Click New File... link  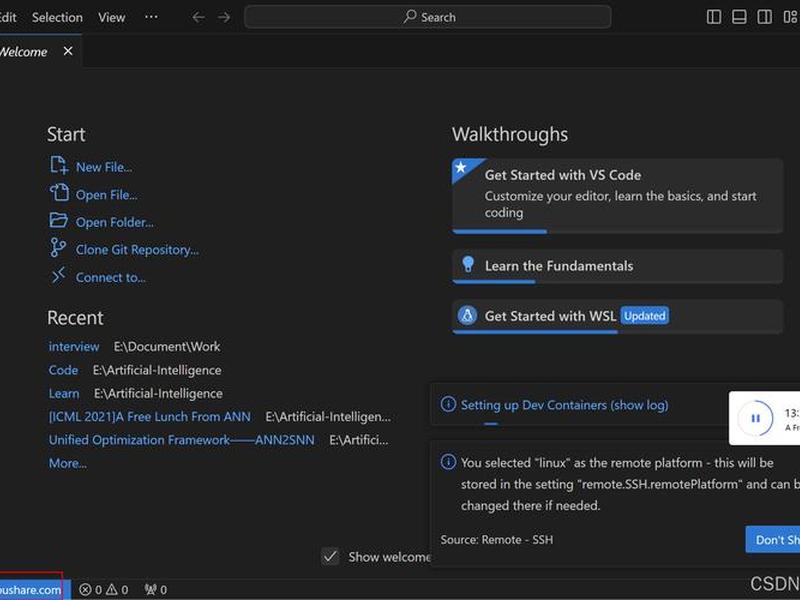pyautogui.click(x=104, y=167)
